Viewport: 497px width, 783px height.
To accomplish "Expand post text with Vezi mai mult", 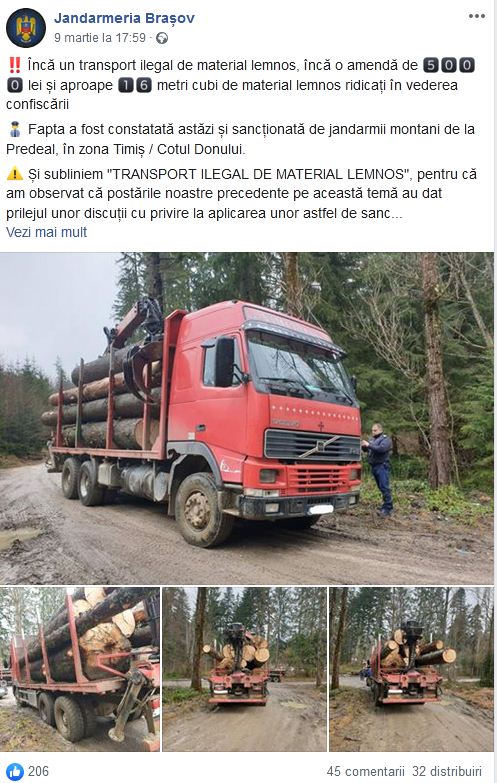I will click(46, 232).
